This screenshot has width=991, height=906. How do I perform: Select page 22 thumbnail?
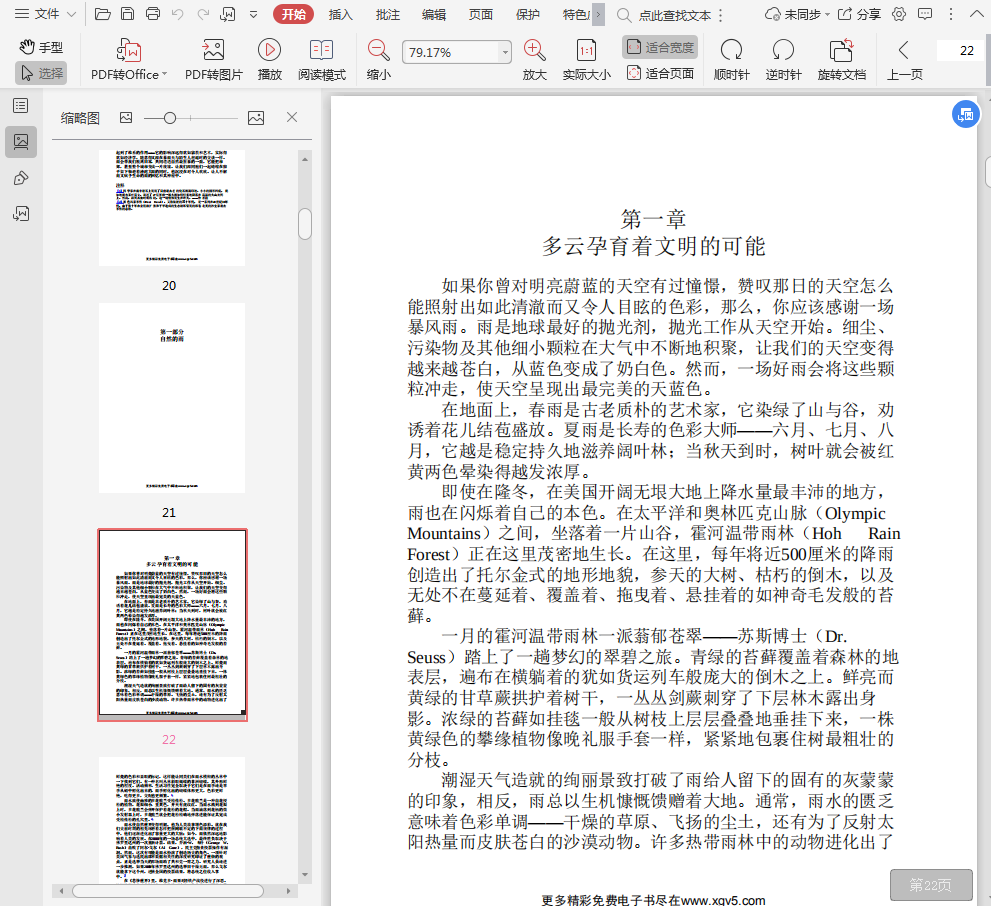click(172, 625)
